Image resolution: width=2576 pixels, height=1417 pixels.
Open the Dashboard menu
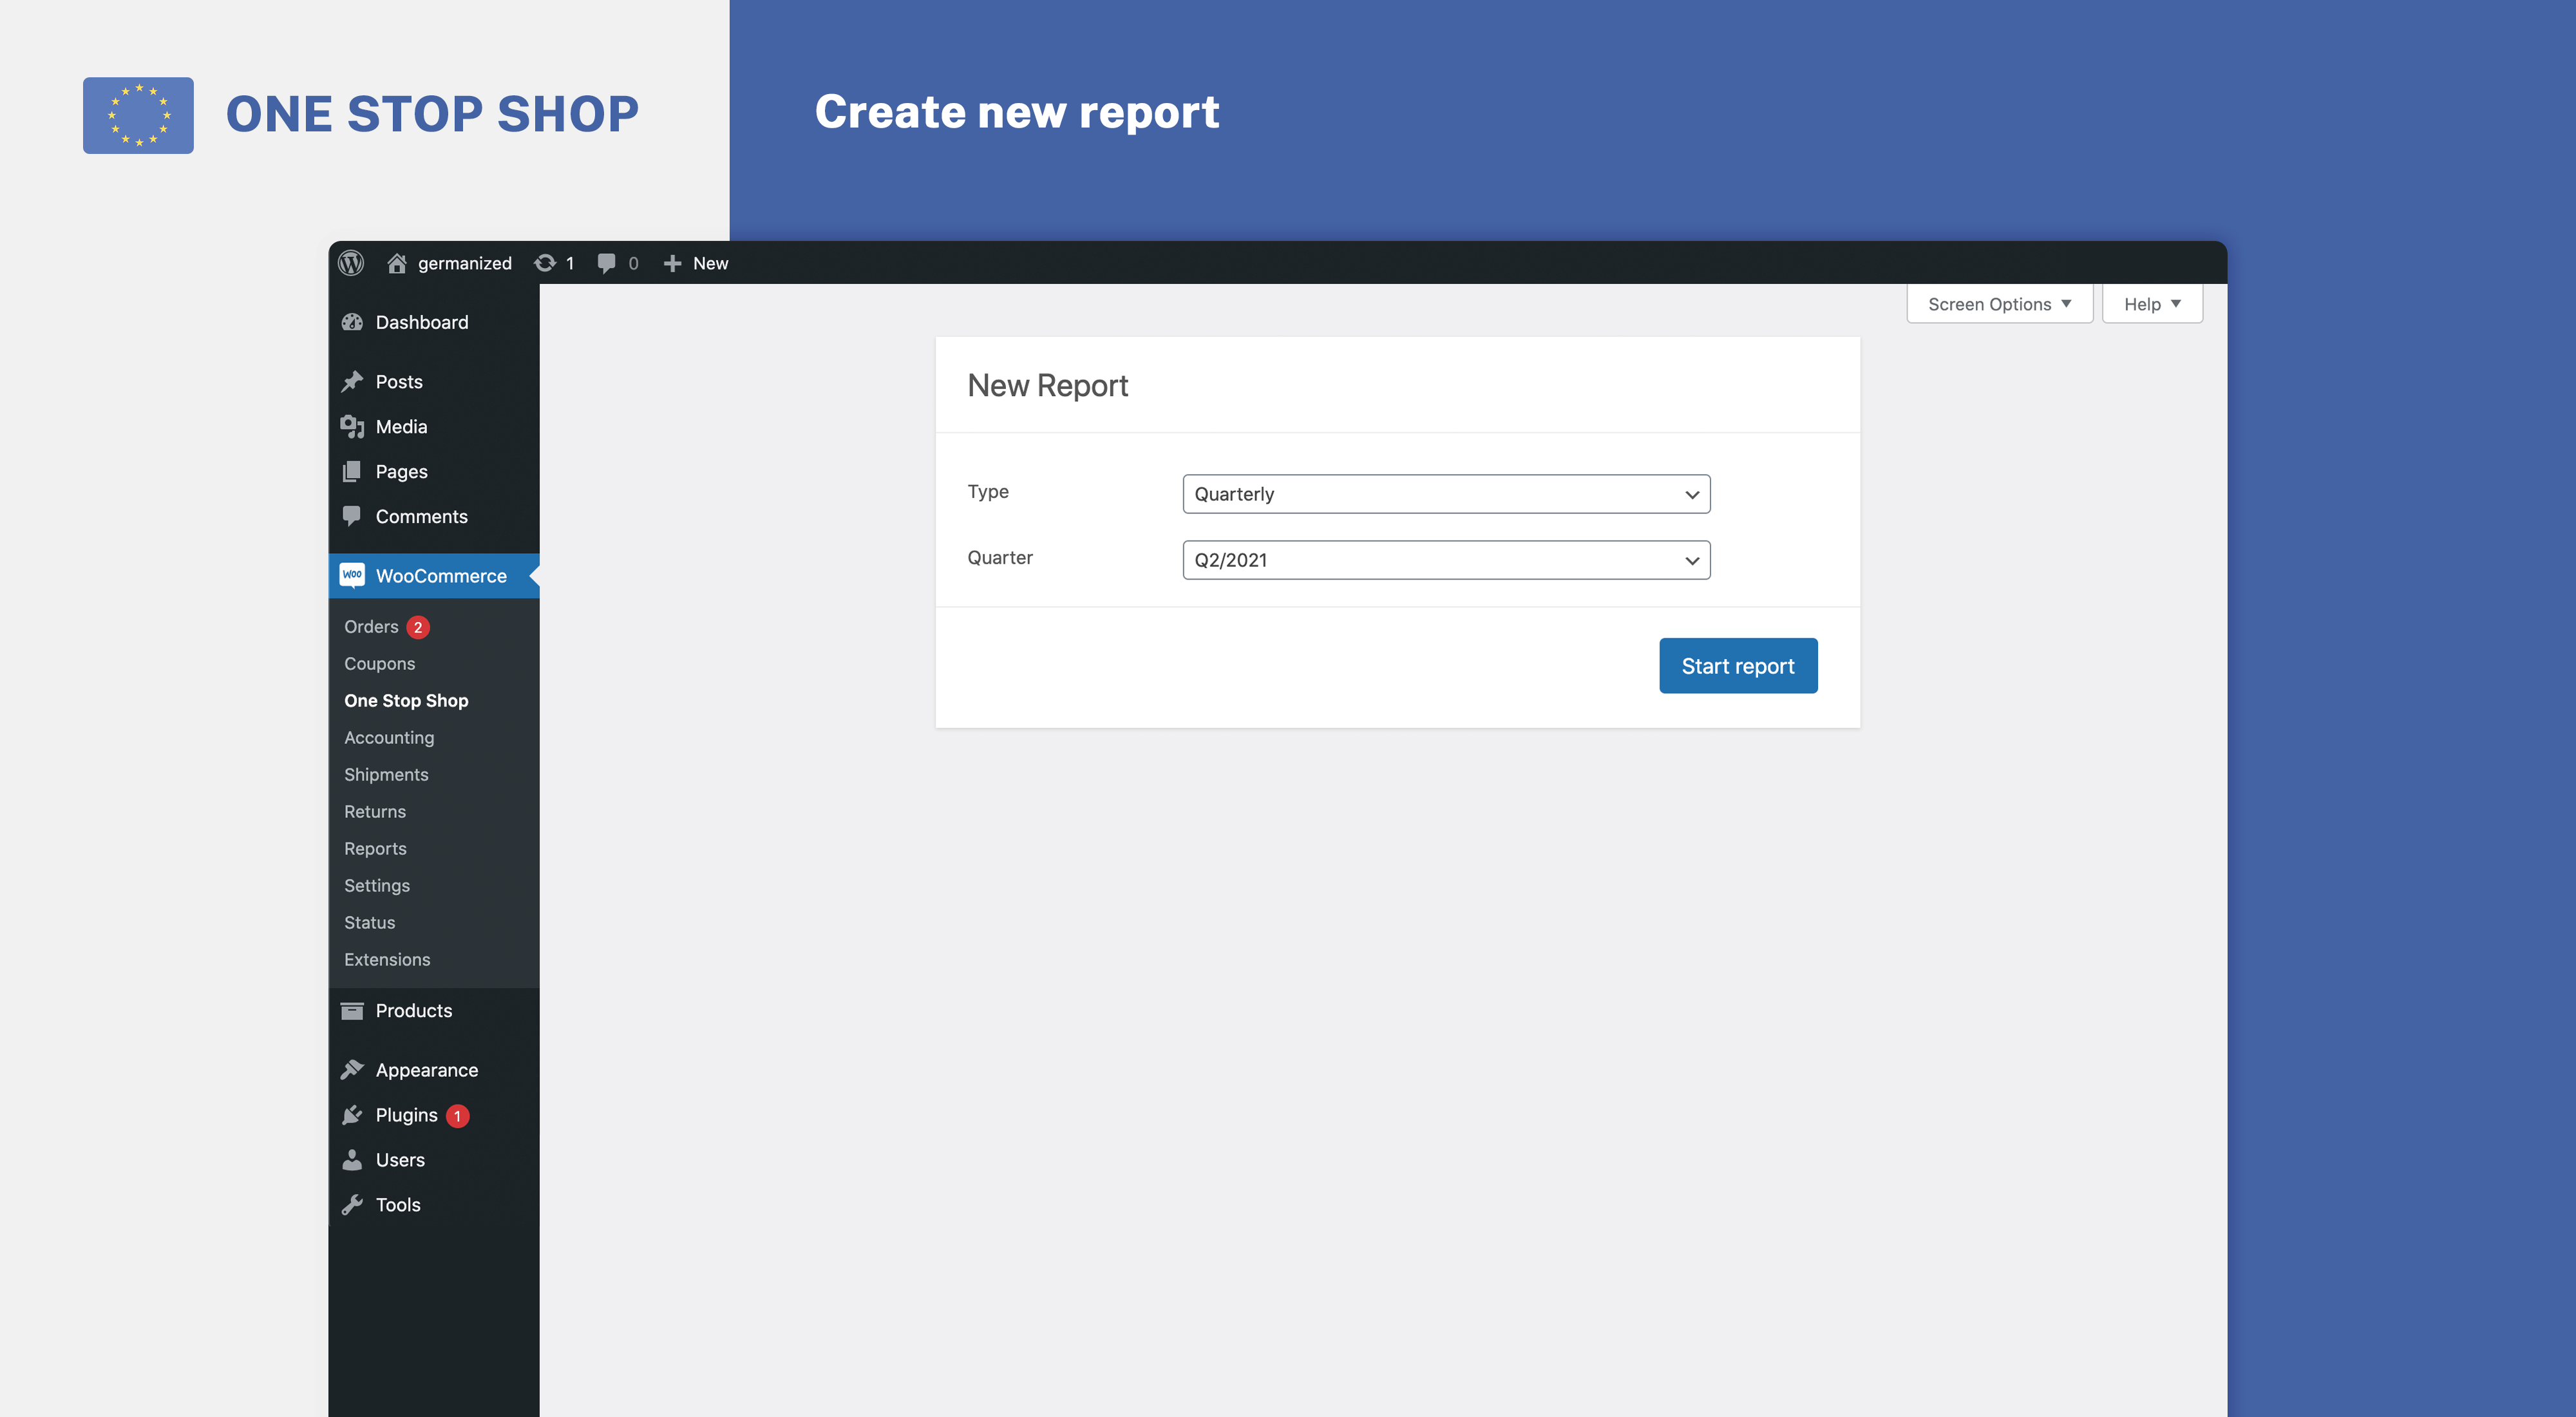(x=422, y=322)
